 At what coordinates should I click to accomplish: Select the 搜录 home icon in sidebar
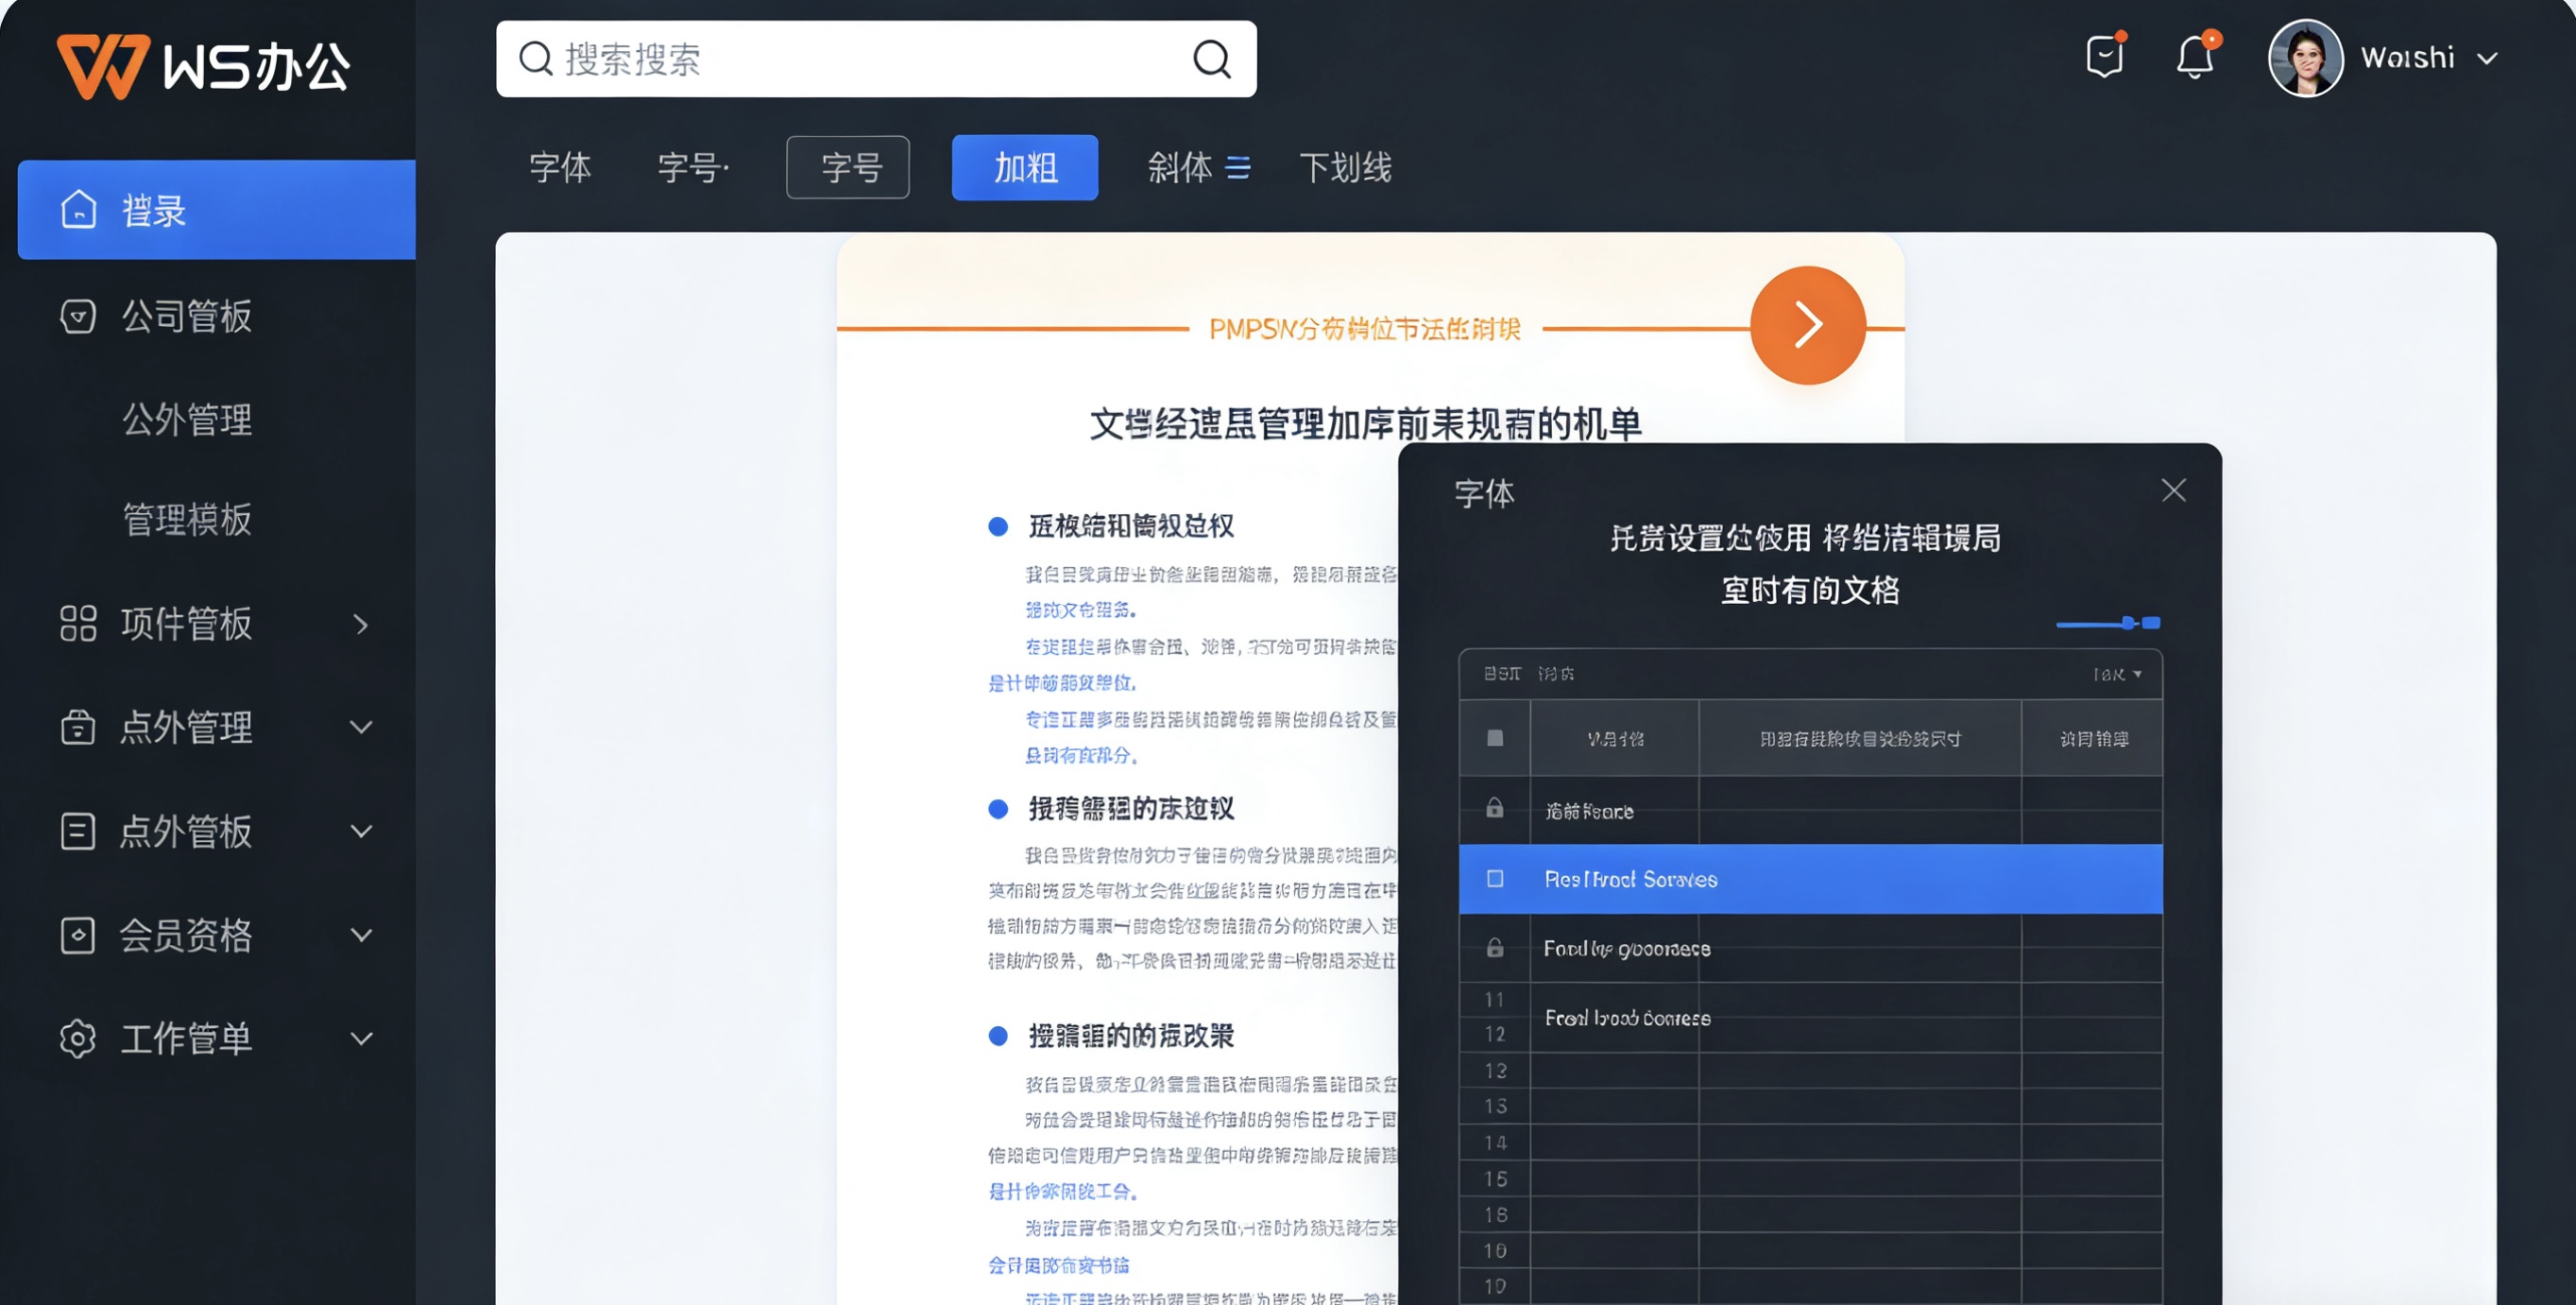pyautogui.click(x=78, y=210)
